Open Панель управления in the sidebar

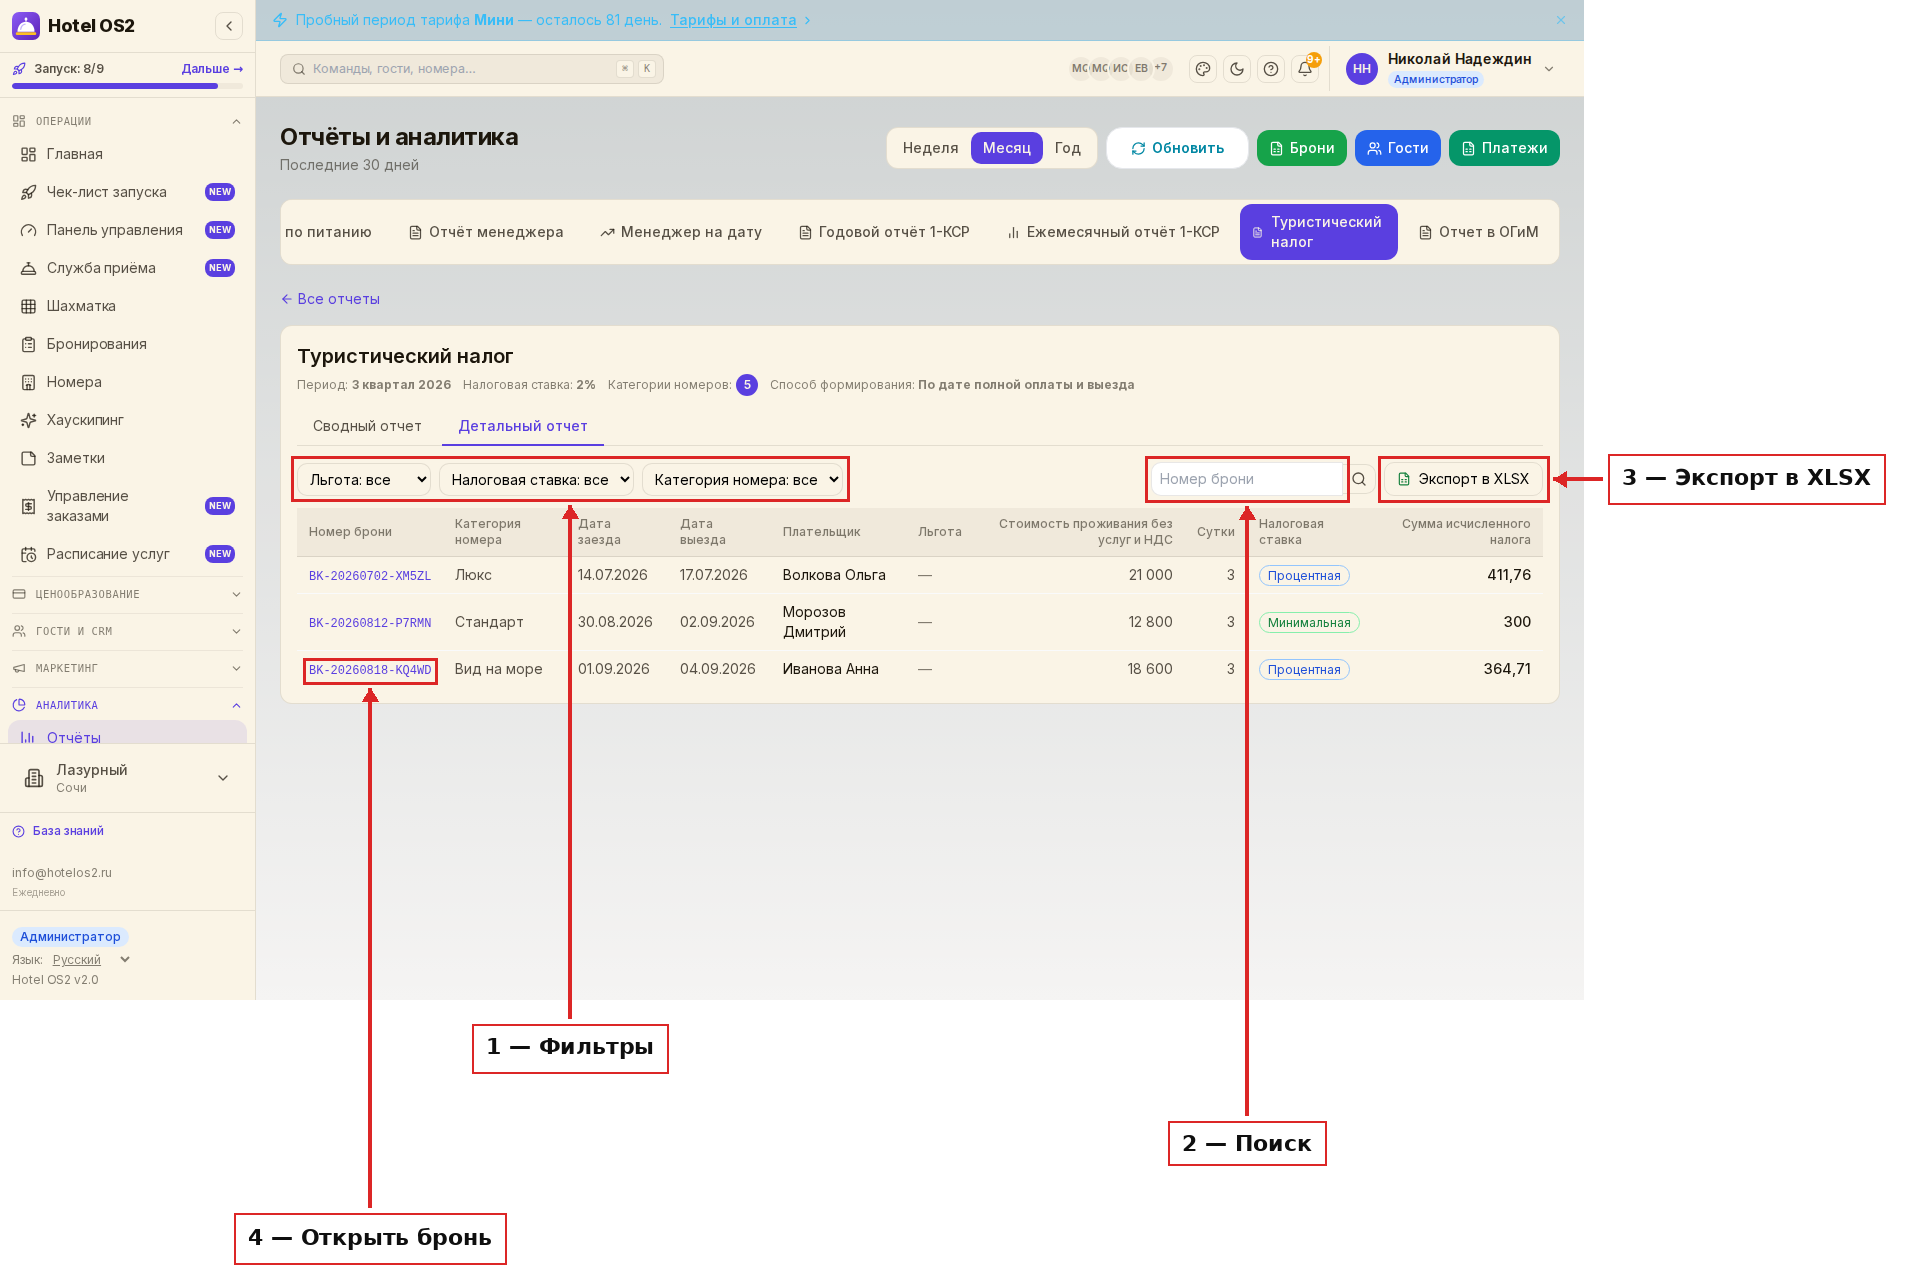point(127,230)
